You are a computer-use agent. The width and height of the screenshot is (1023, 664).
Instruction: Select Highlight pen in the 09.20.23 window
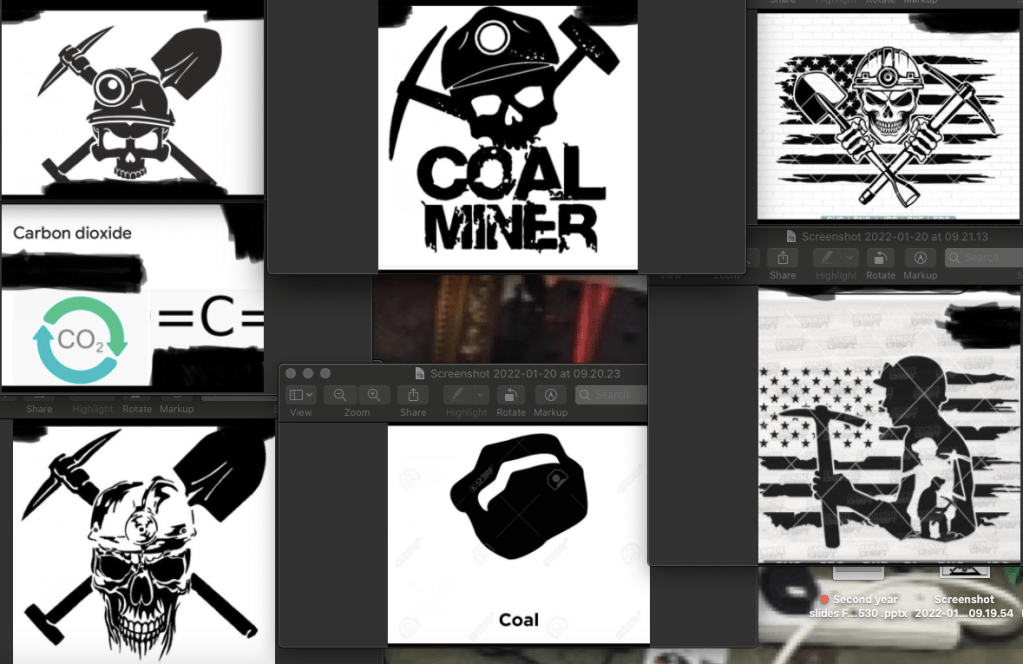pos(459,395)
